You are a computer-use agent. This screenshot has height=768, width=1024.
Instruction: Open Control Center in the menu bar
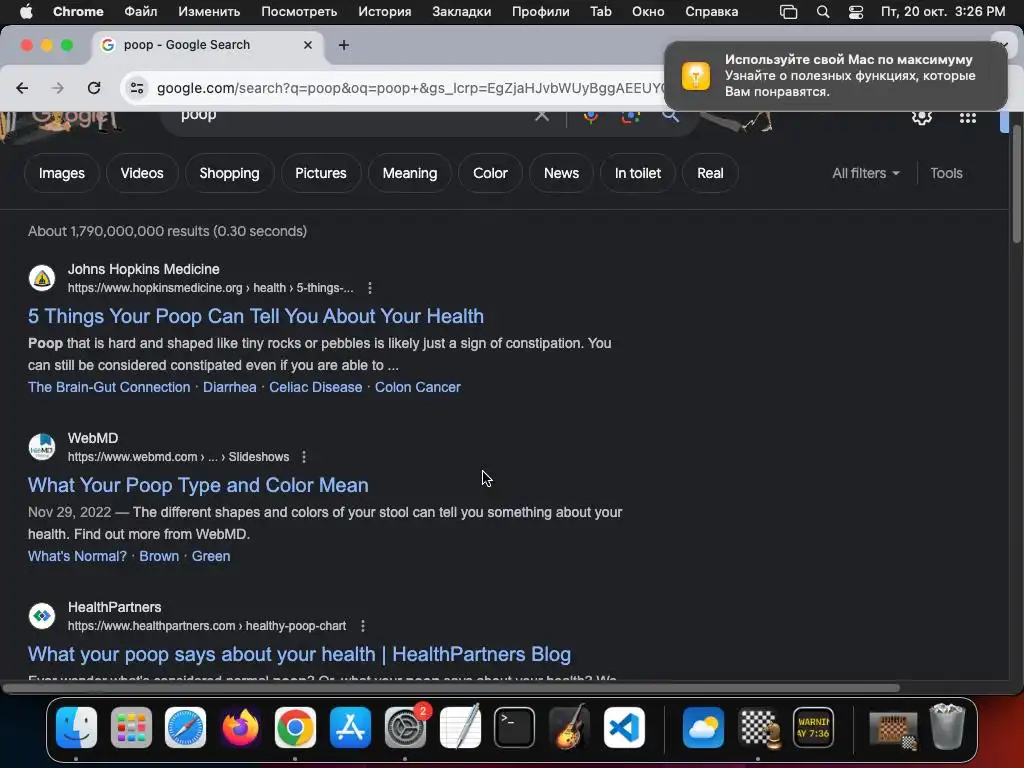tap(856, 12)
